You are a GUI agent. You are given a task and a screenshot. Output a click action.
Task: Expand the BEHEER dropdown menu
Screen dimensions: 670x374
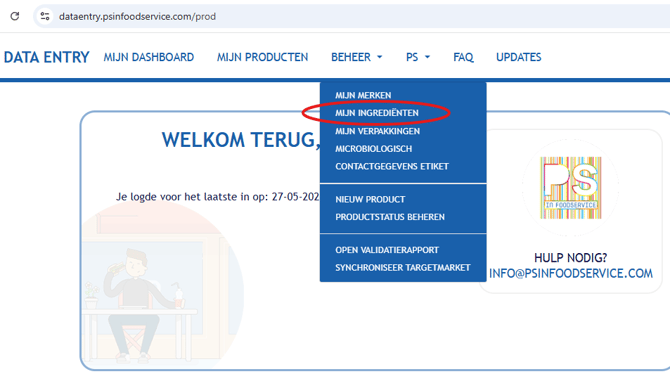click(357, 57)
